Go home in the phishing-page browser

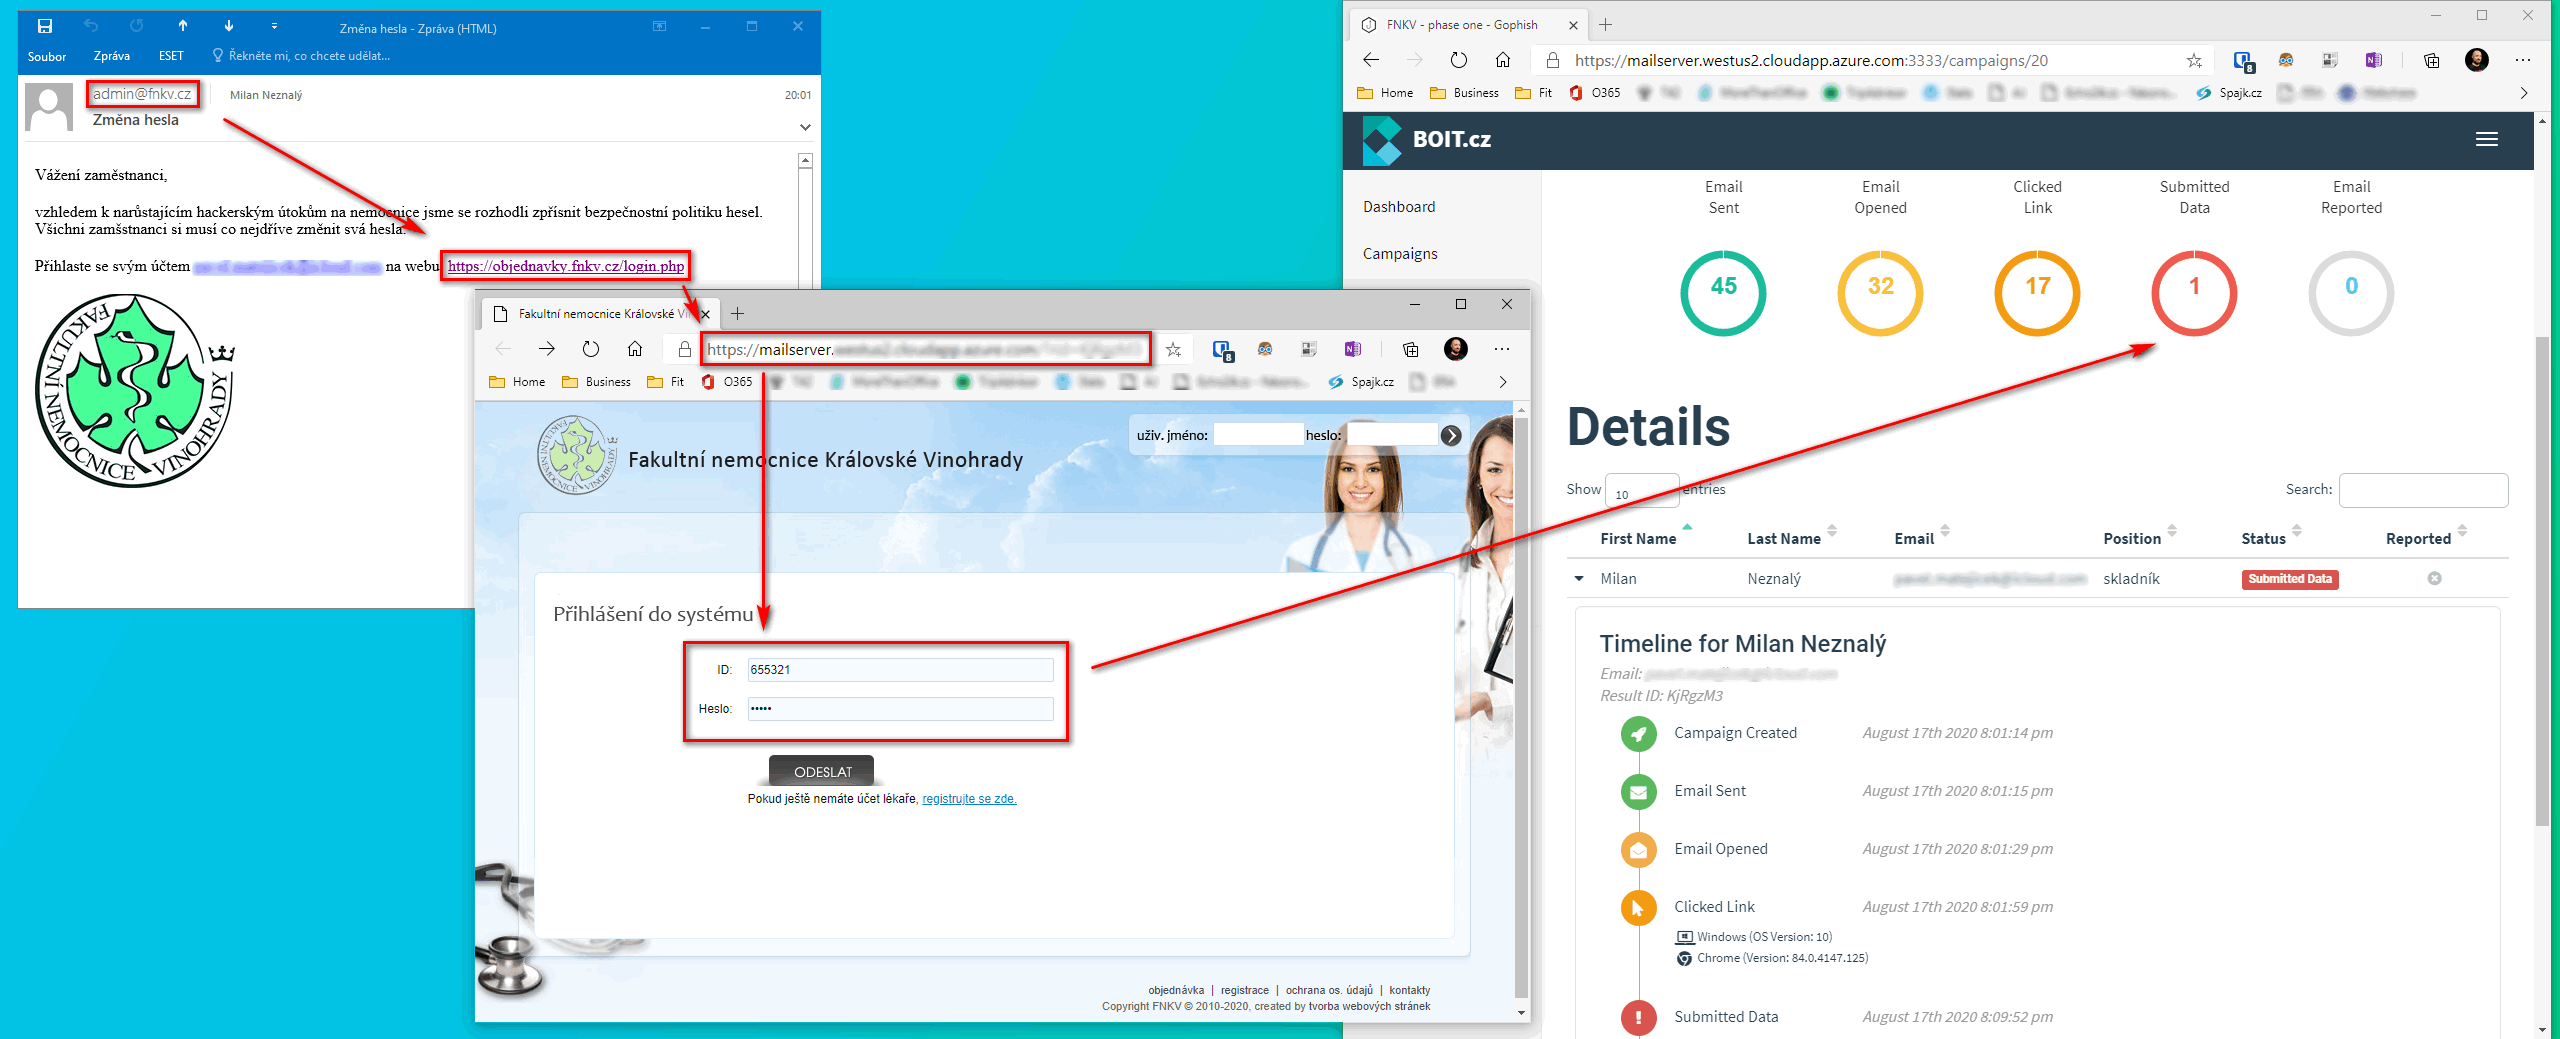click(x=635, y=349)
